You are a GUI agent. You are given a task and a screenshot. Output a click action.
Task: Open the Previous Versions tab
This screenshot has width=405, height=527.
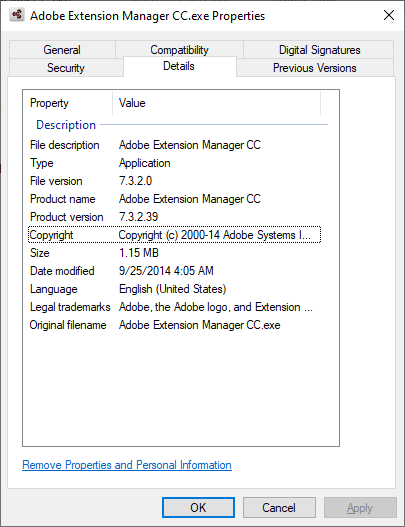pos(315,68)
